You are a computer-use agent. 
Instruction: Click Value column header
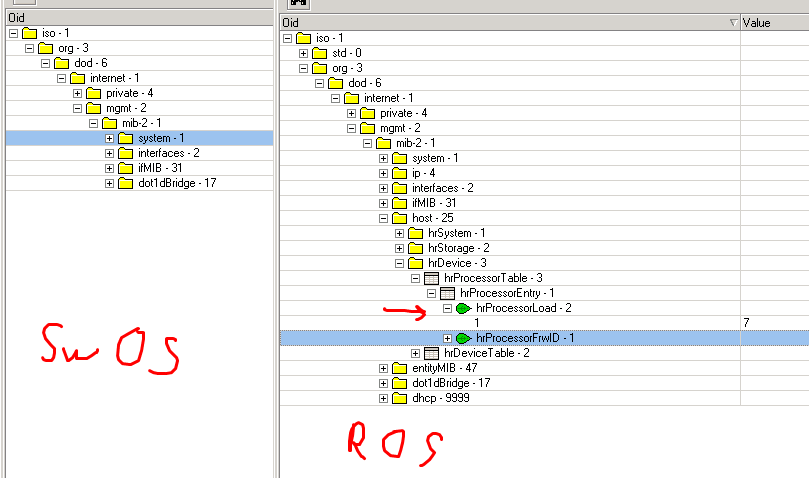click(774, 23)
